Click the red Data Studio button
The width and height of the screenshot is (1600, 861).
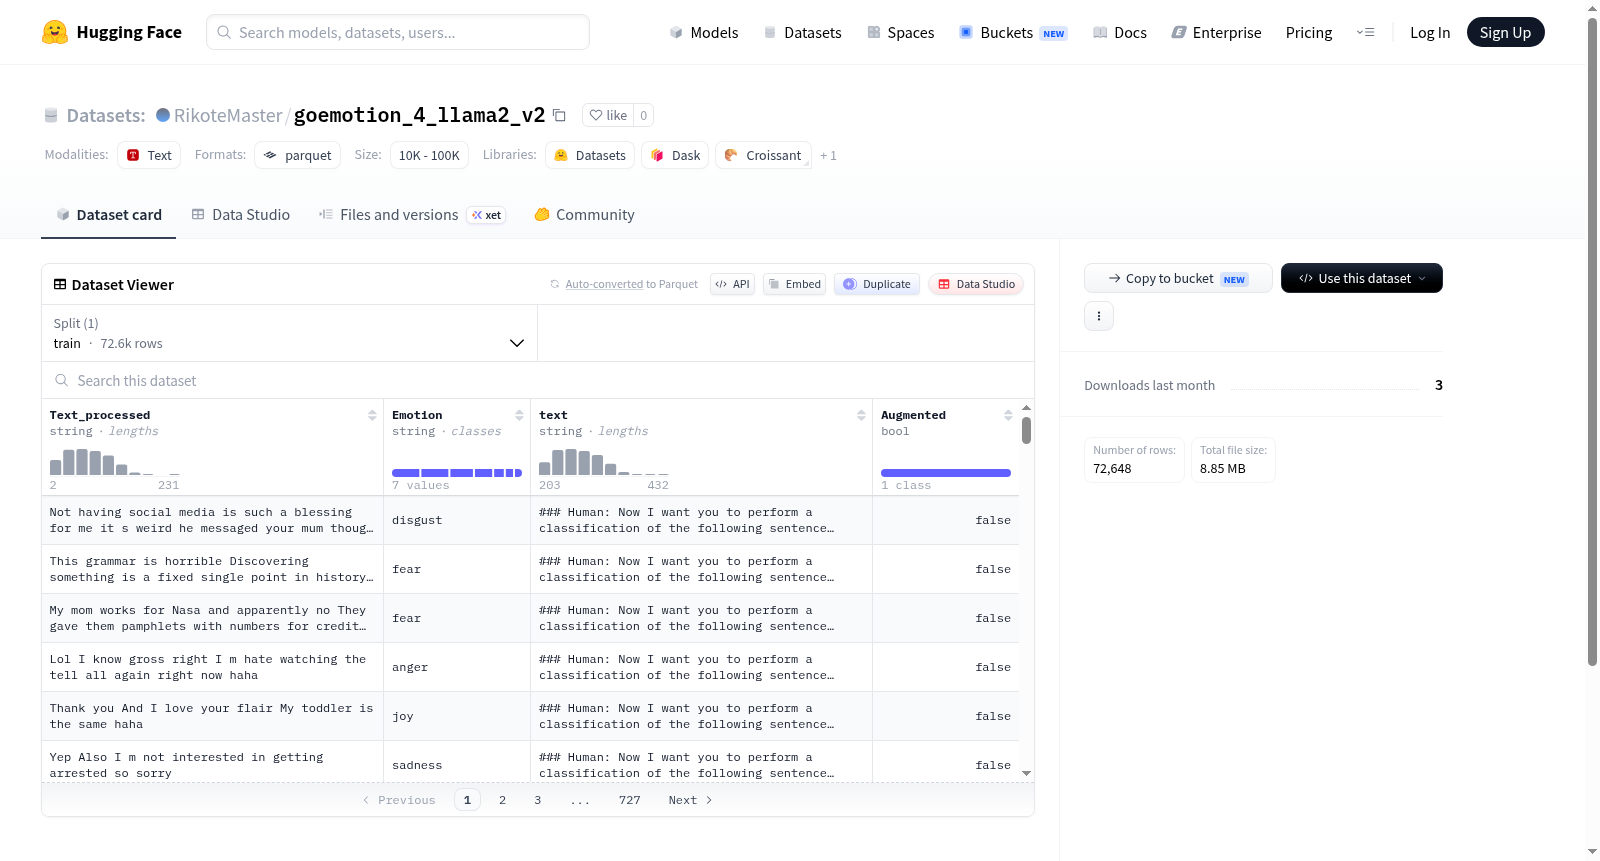(976, 284)
